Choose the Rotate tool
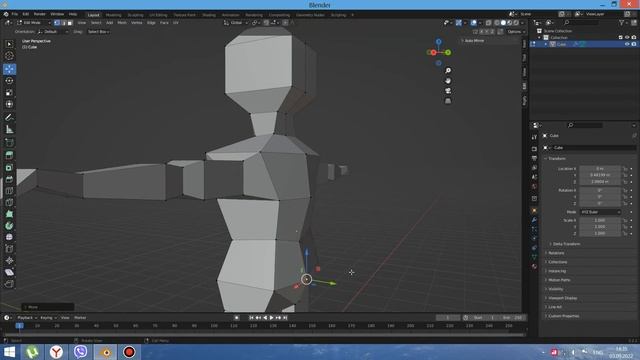 [9, 81]
